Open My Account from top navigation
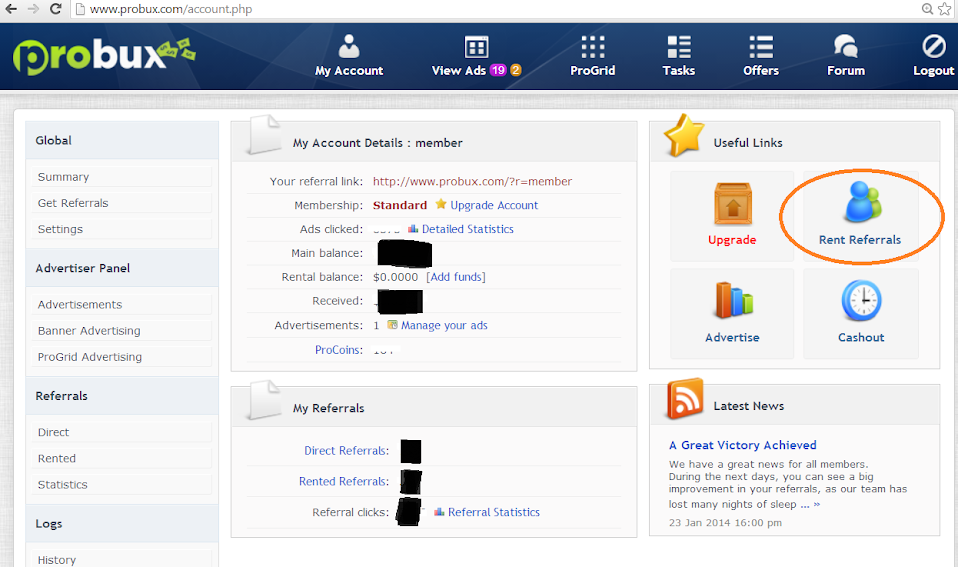Image resolution: width=958 pixels, height=567 pixels. [x=349, y=56]
